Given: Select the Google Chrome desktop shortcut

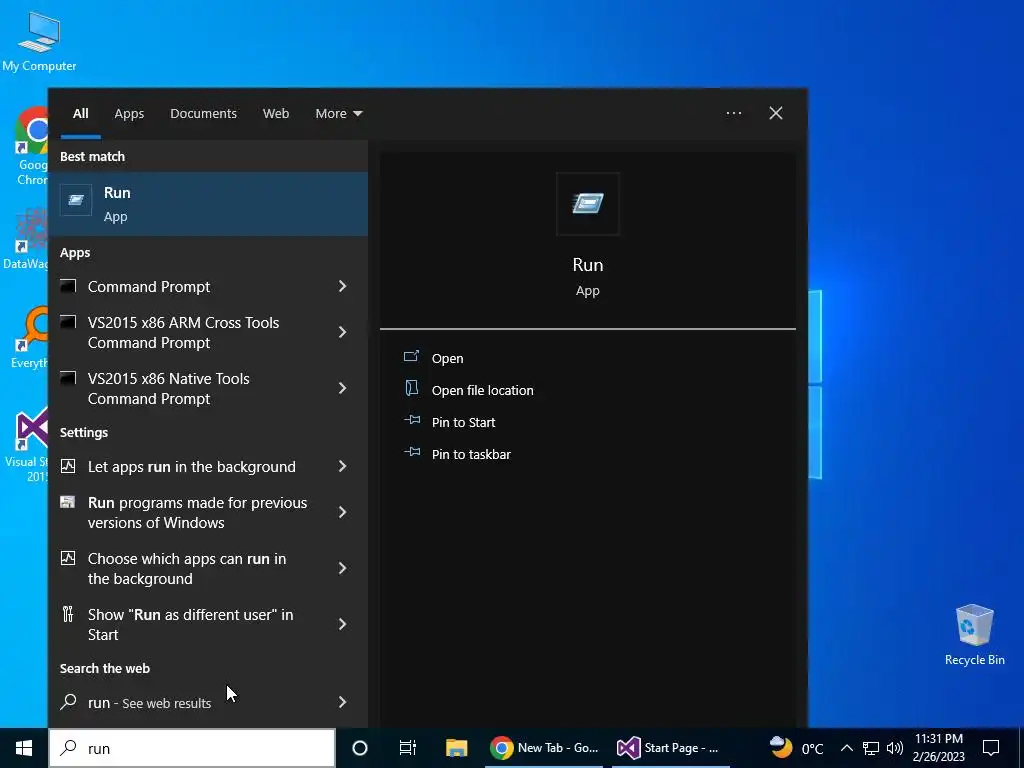Looking at the screenshot, I should click(x=31, y=146).
